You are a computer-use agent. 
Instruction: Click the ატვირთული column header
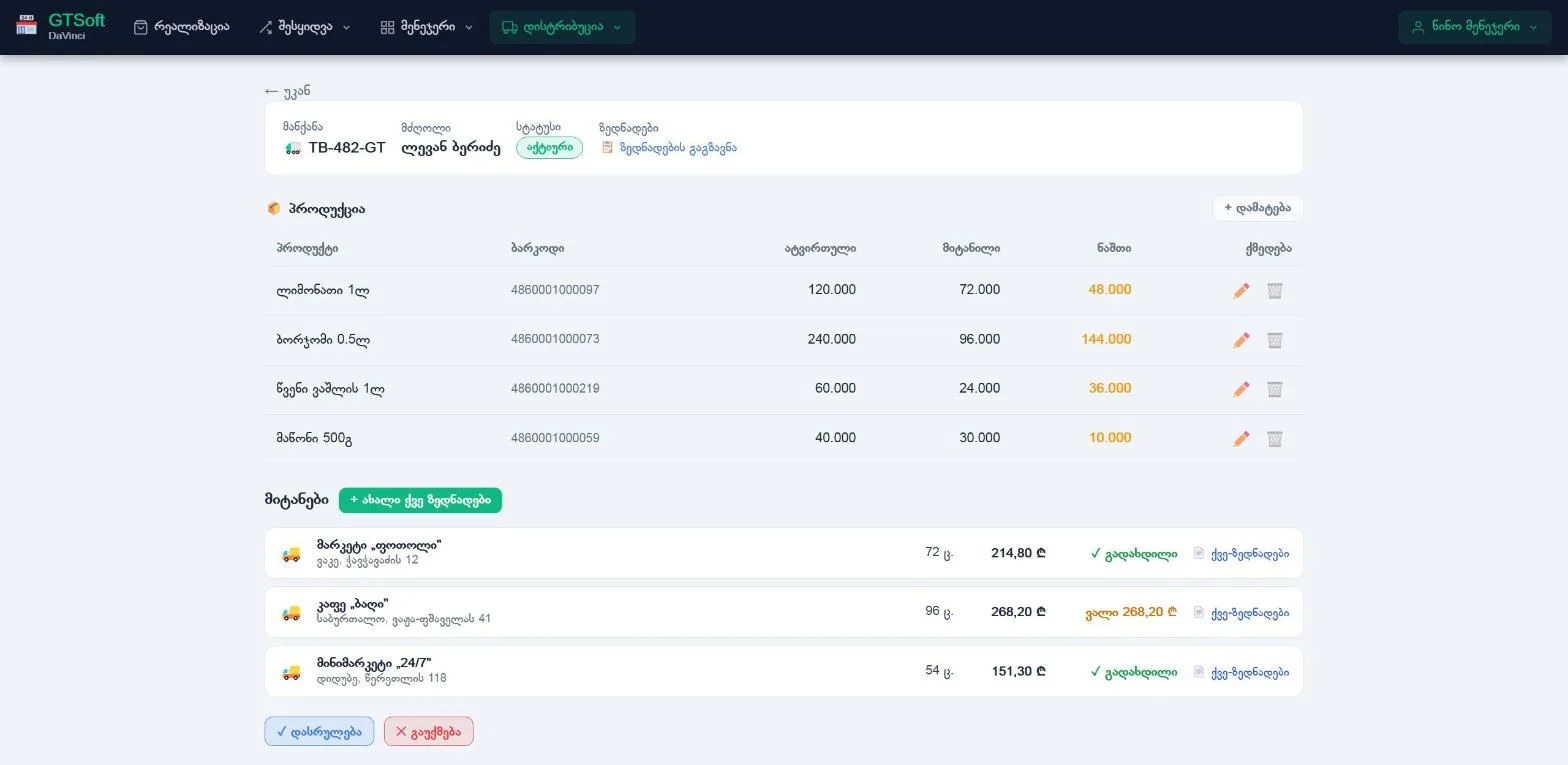(x=820, y=248)
